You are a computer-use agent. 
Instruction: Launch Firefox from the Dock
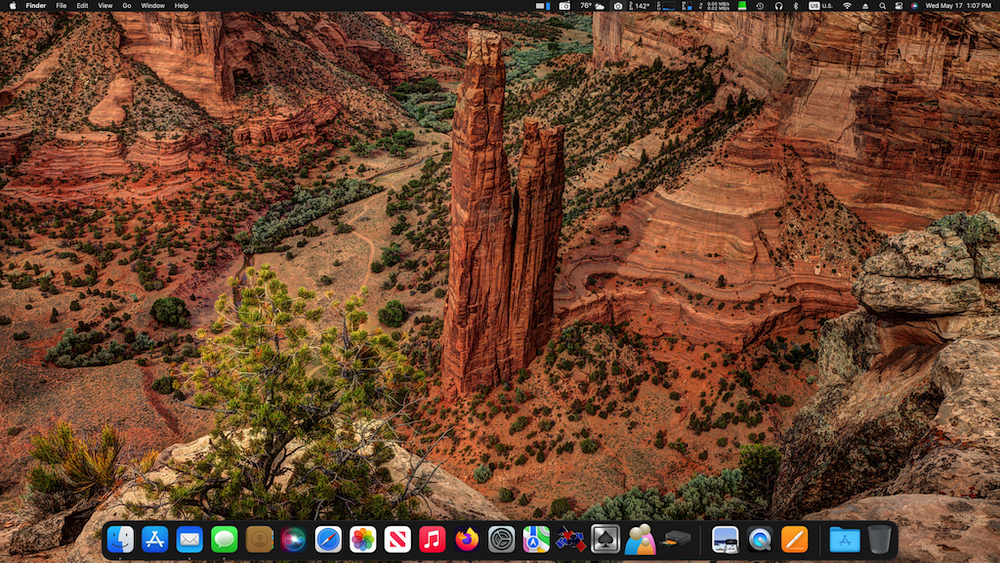(x=467, y=539)
